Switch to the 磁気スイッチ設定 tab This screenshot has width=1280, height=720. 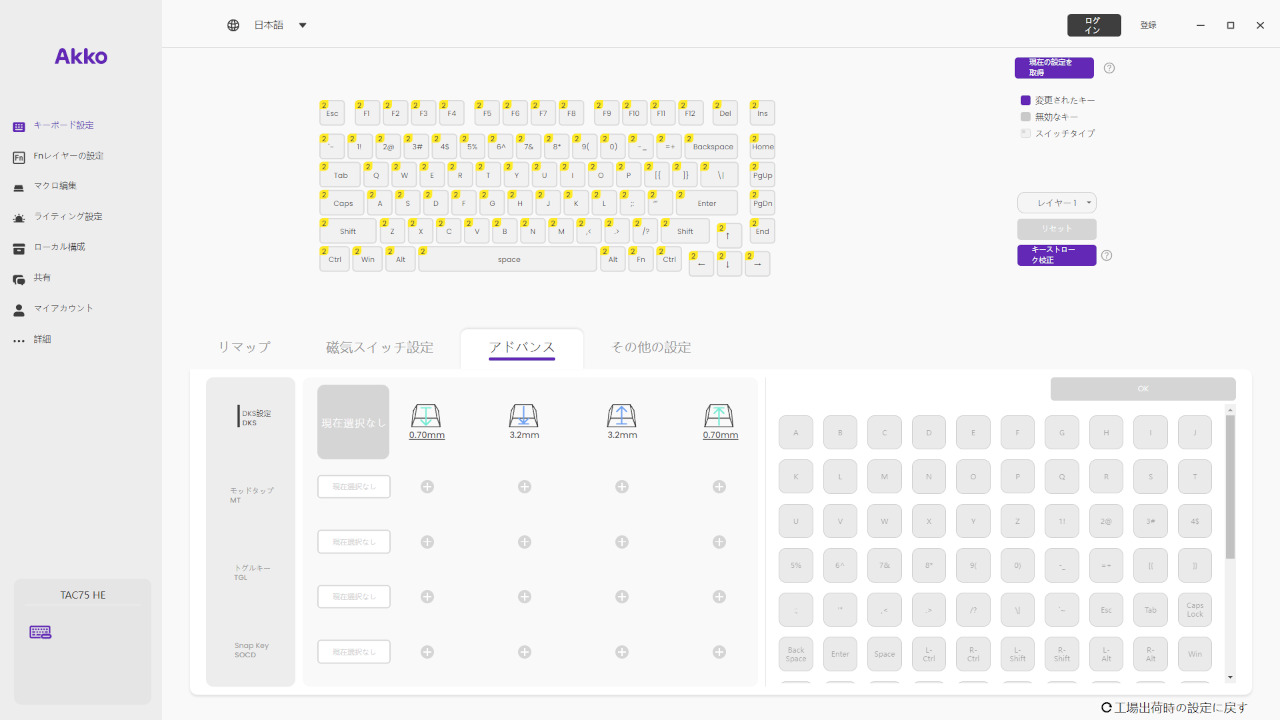[x=380, y=347]
